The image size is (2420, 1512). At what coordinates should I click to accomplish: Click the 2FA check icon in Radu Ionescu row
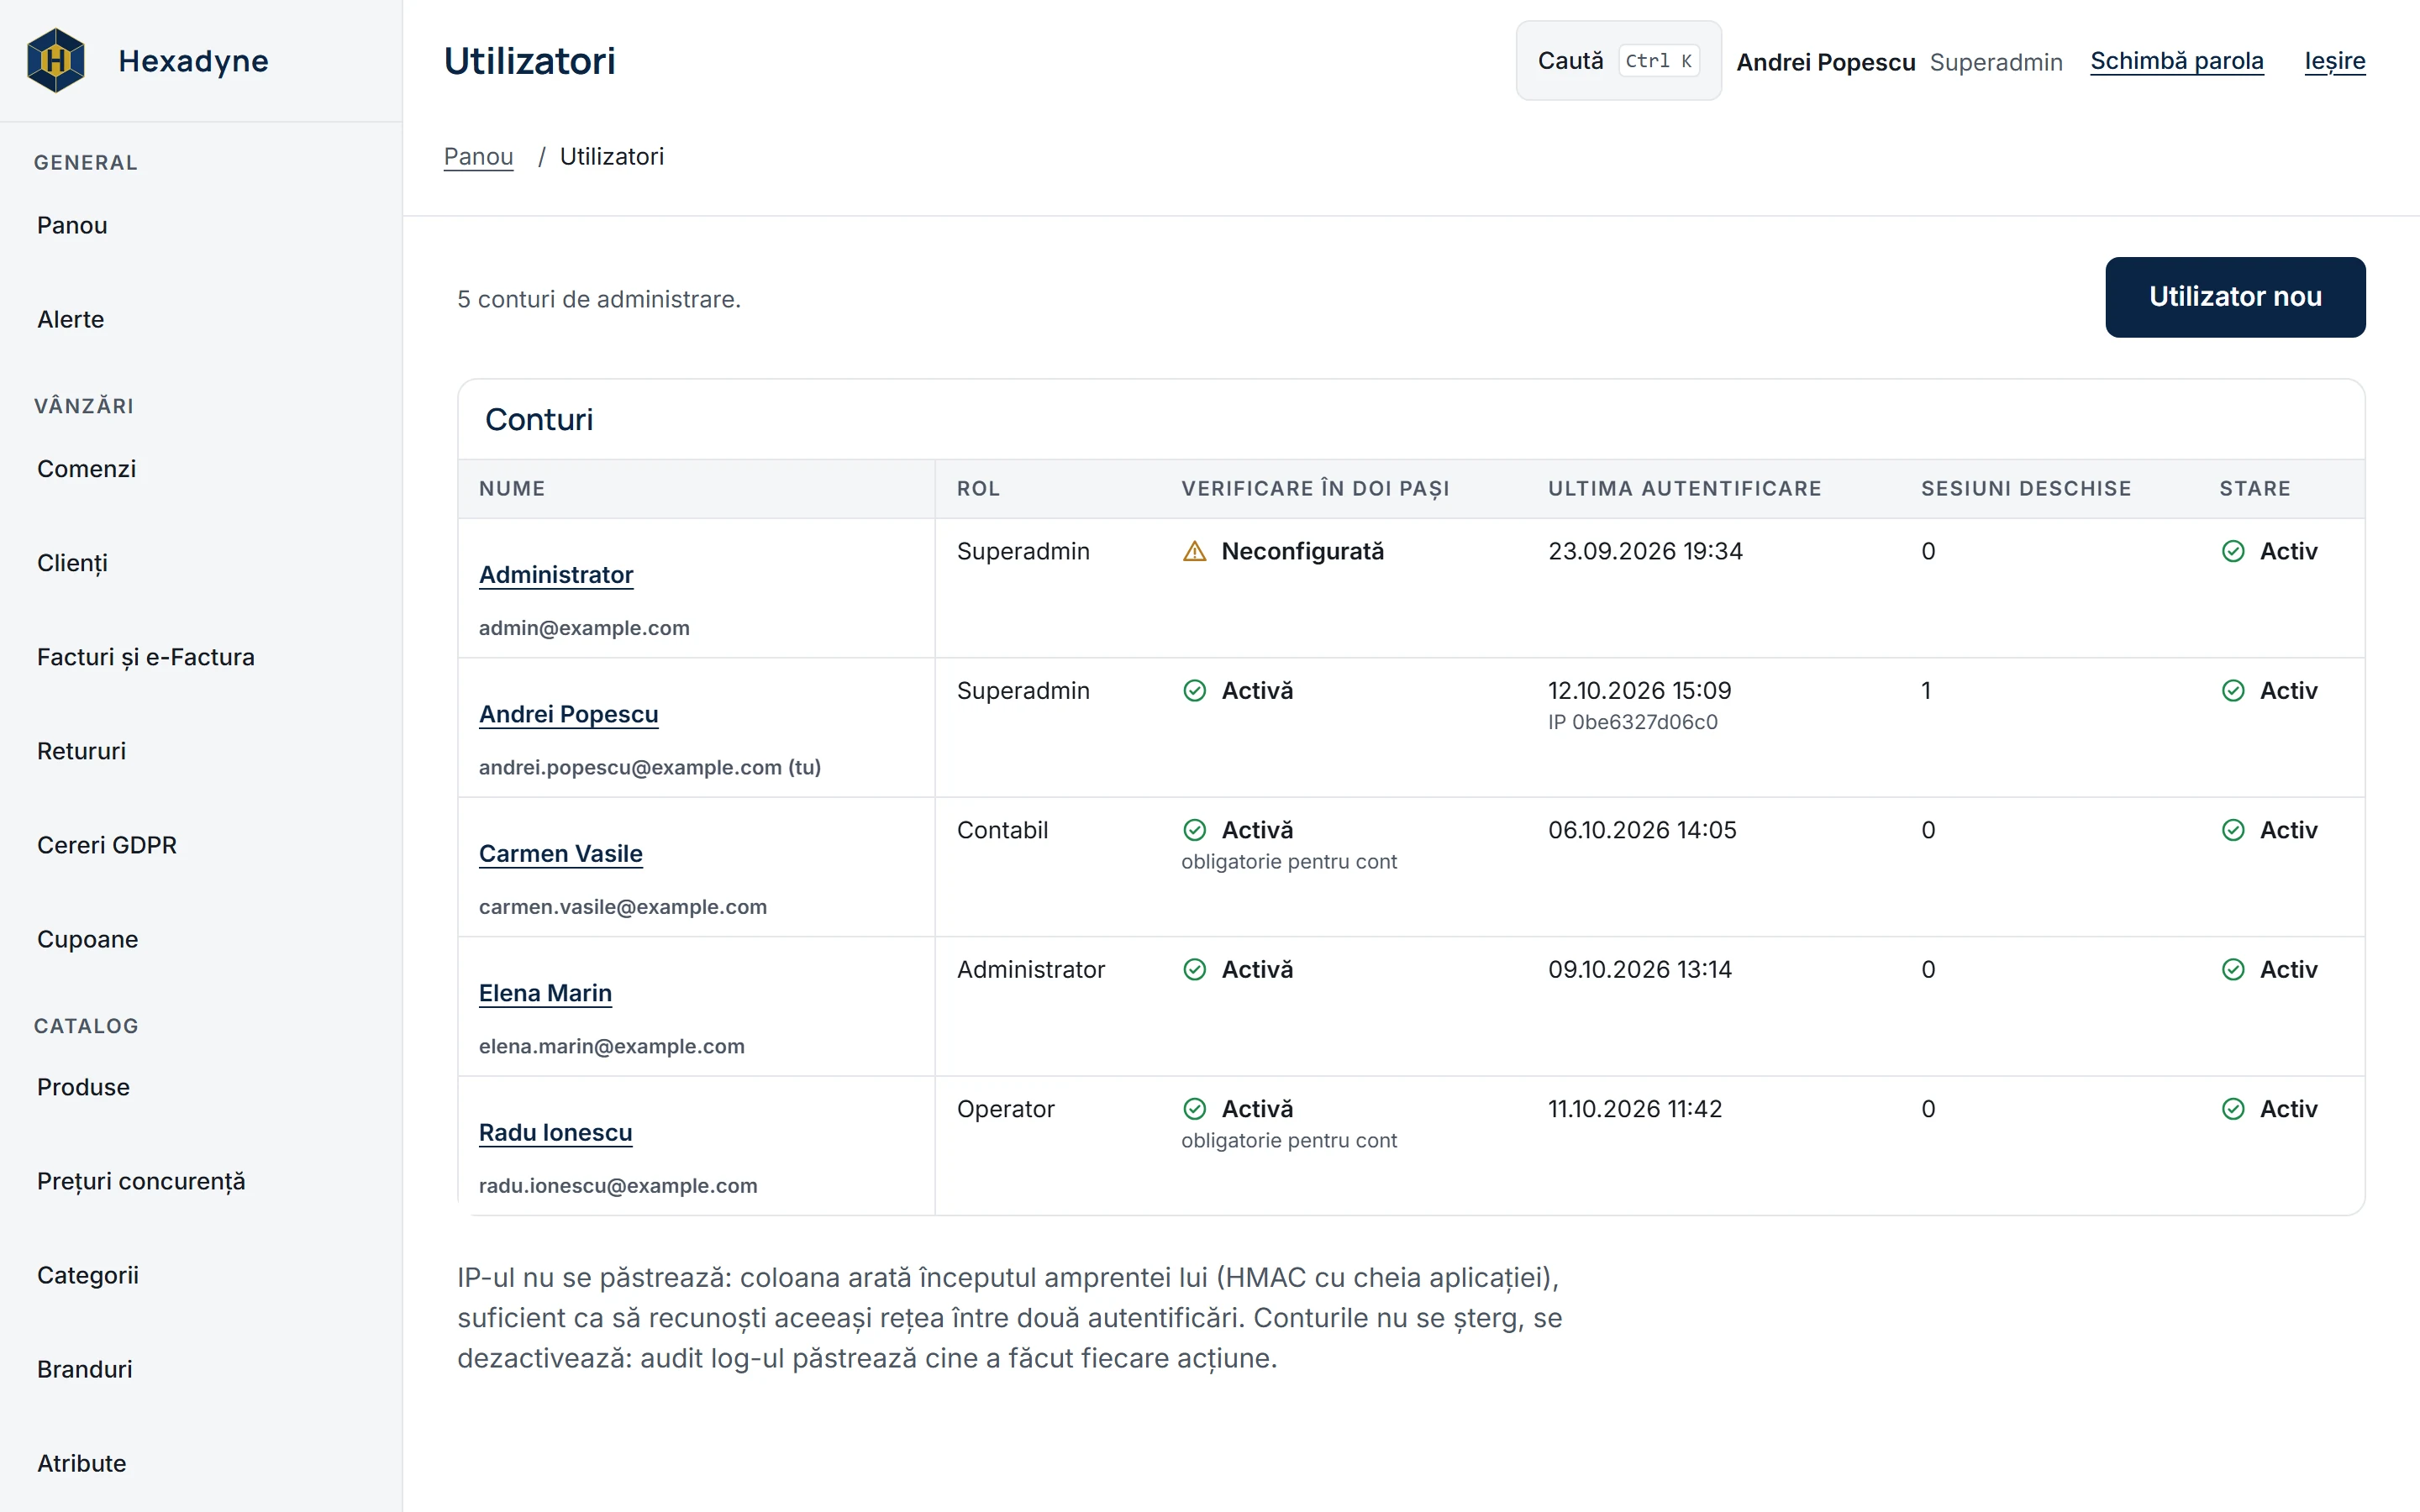pos(1194,1108)
